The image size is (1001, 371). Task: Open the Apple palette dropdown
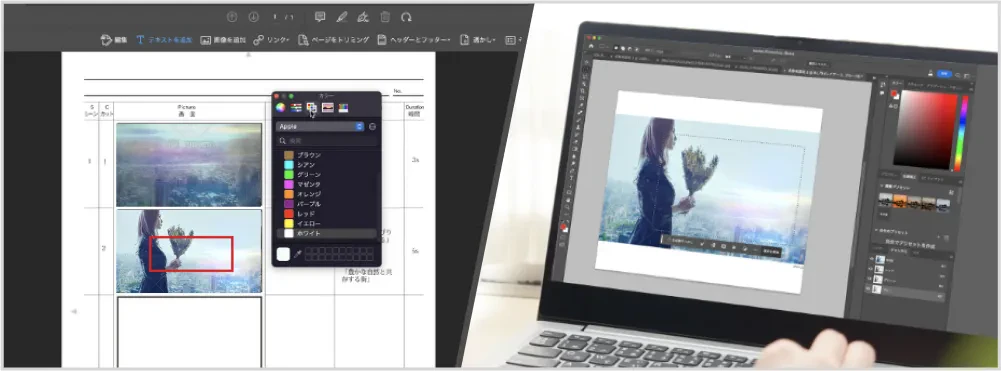[320, 126]
